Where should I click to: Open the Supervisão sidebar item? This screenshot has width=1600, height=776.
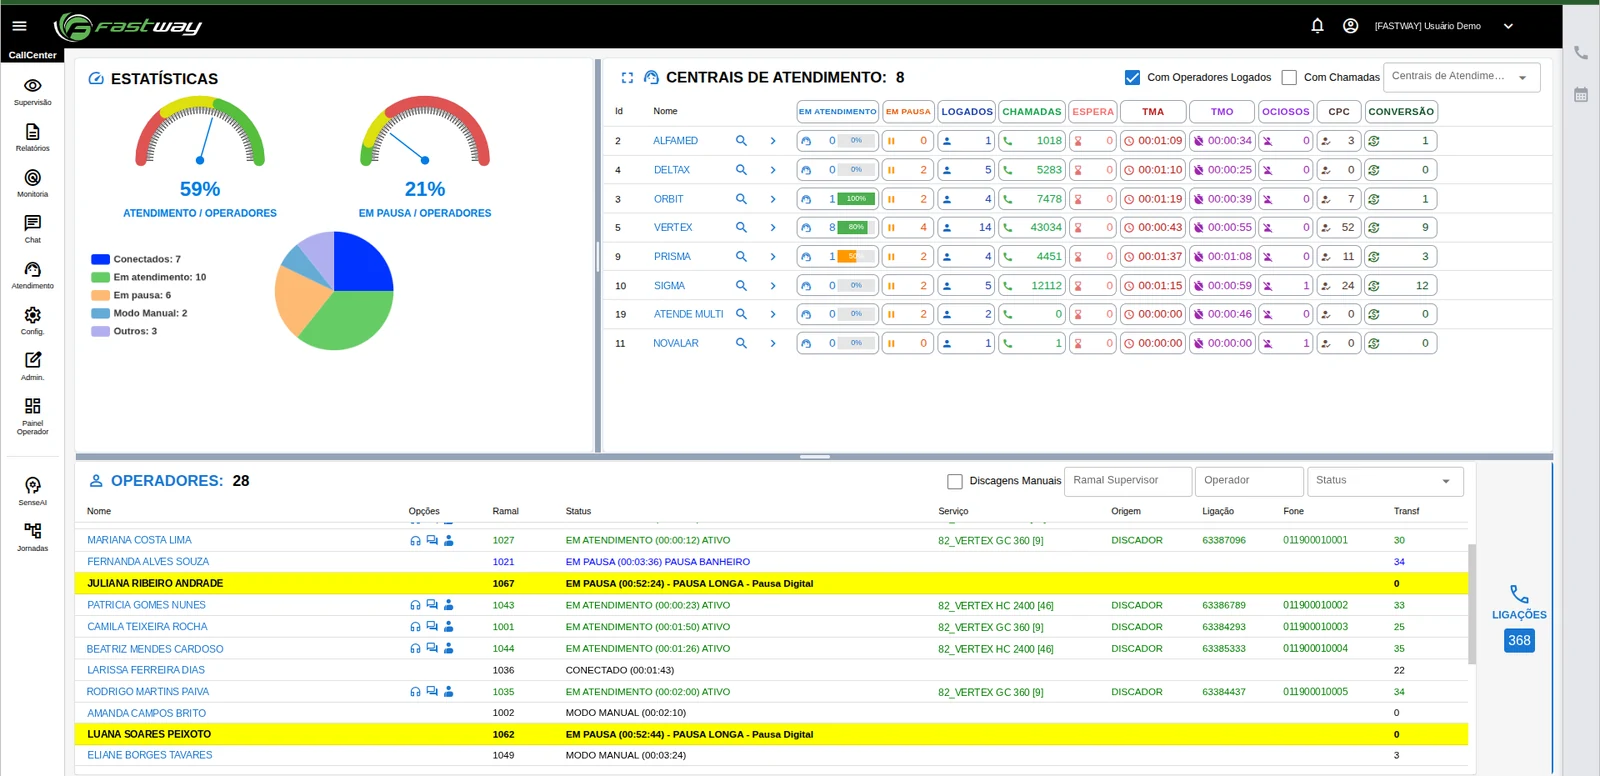pos(32,92)
